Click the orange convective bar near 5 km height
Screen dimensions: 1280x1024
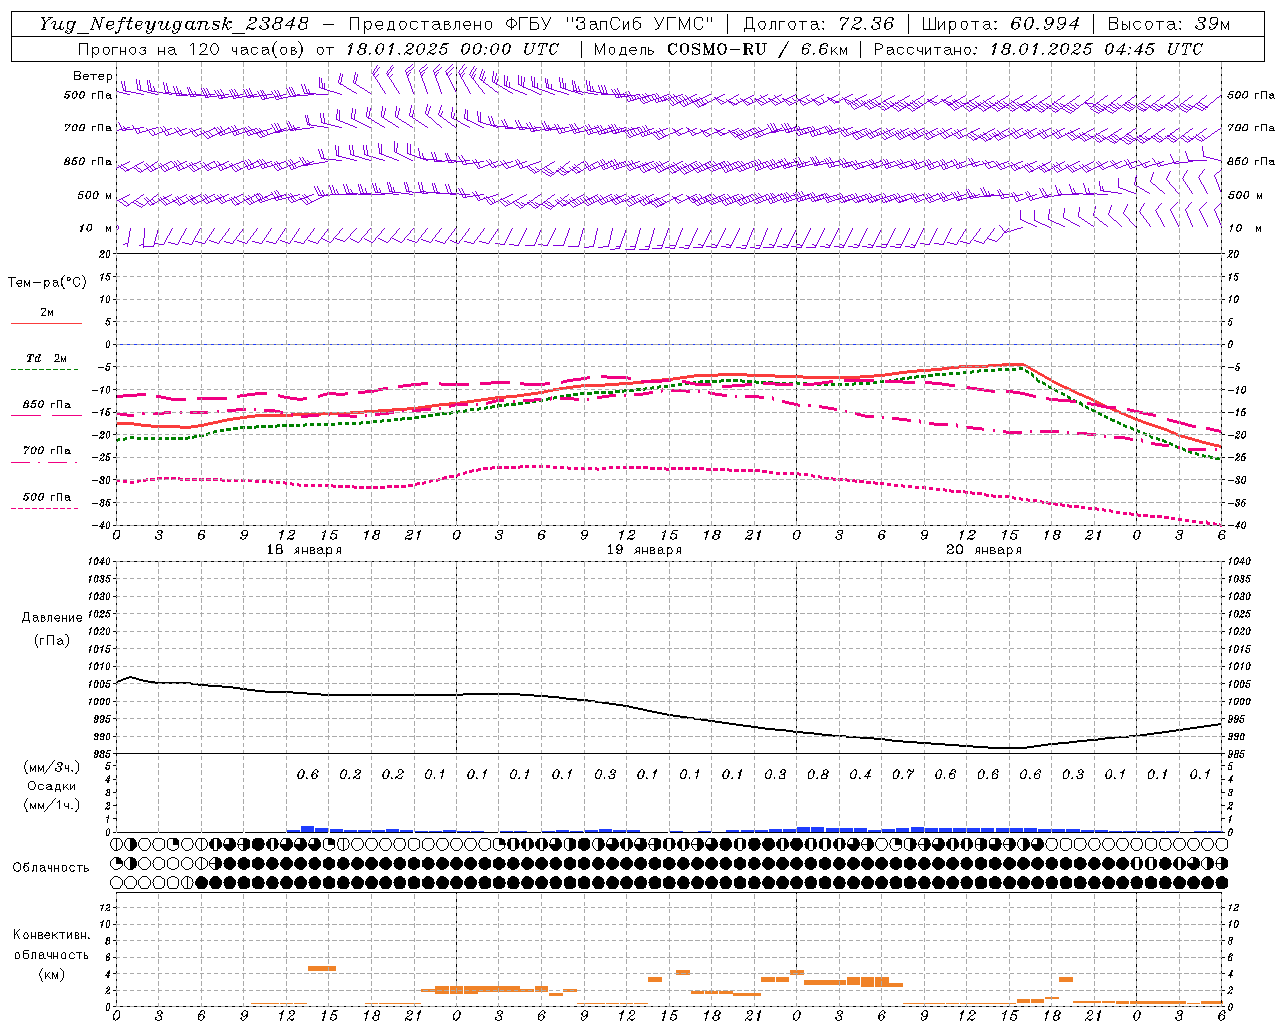322,968
